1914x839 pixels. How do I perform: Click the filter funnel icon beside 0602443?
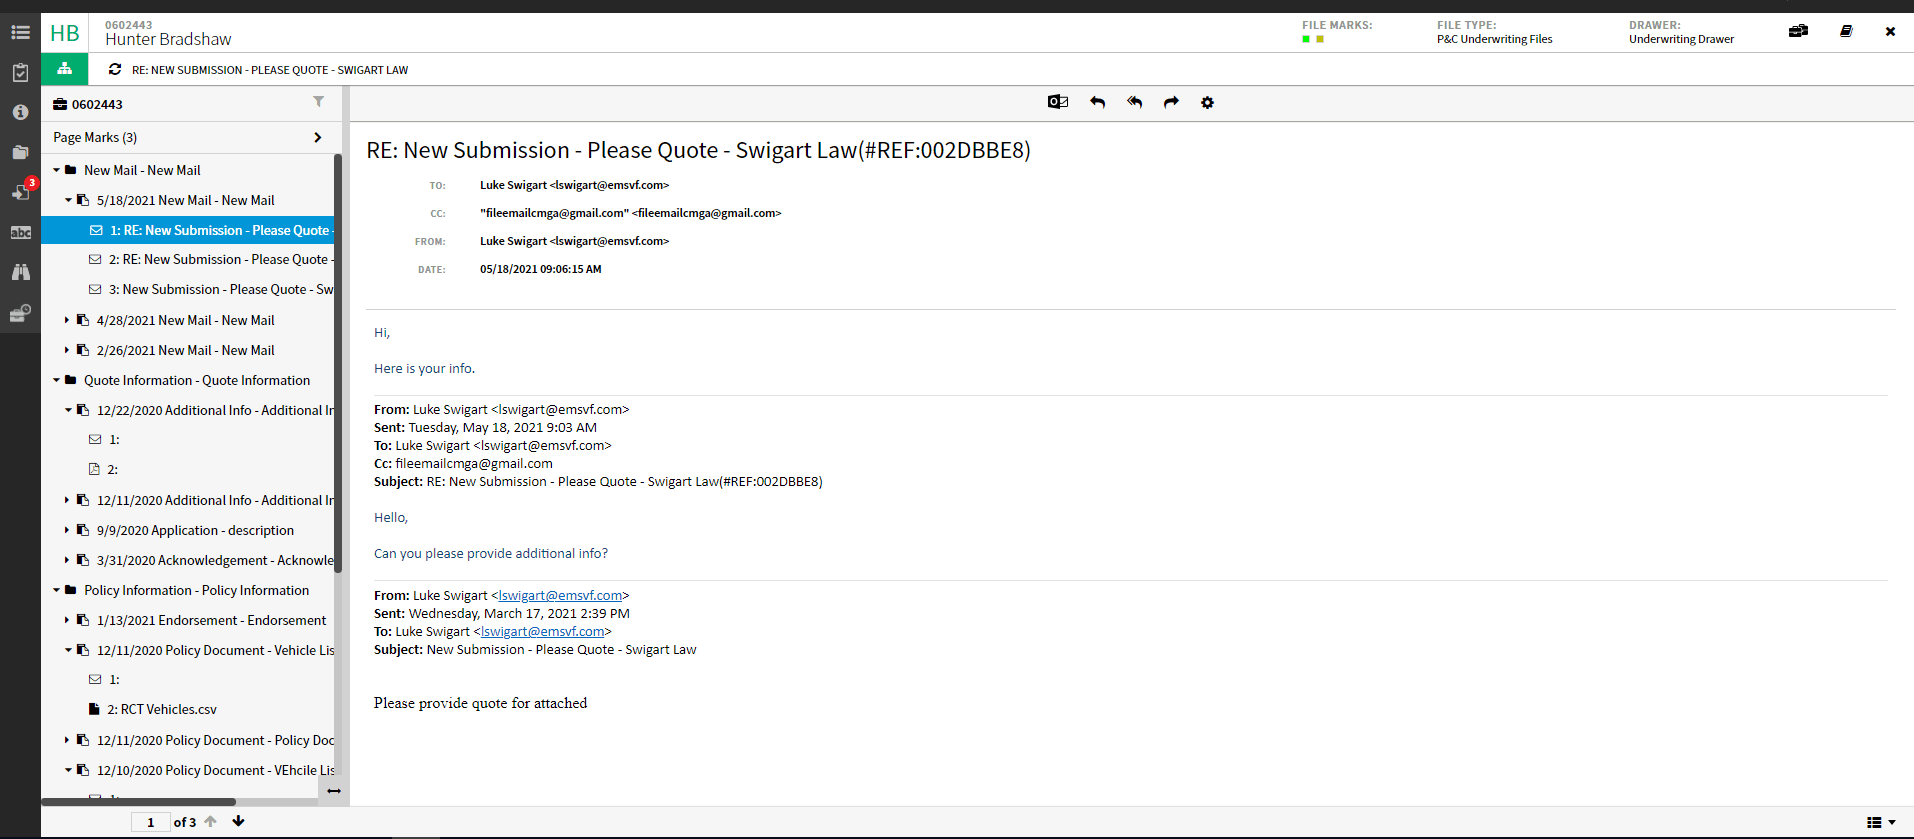click(318, 102)
